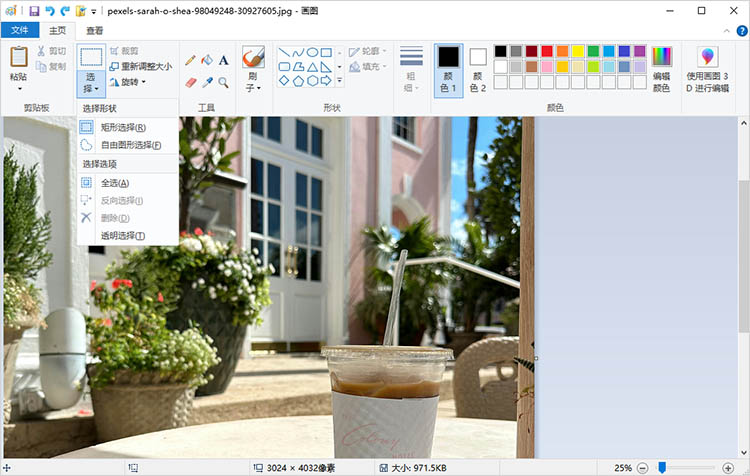750x476 pixels.
Task: Choose 自由图形选择 free-form selection
Action: pyautogui.click(x=130, y=145)
